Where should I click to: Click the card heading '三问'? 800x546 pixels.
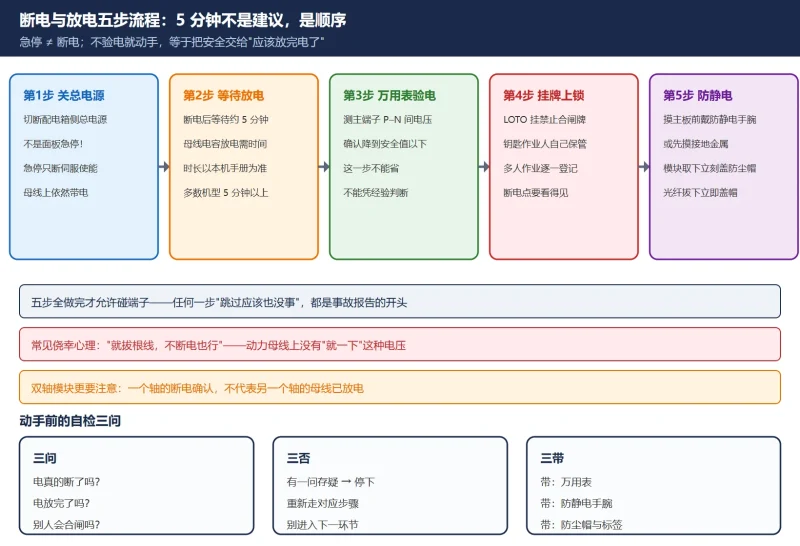[45, 458]
